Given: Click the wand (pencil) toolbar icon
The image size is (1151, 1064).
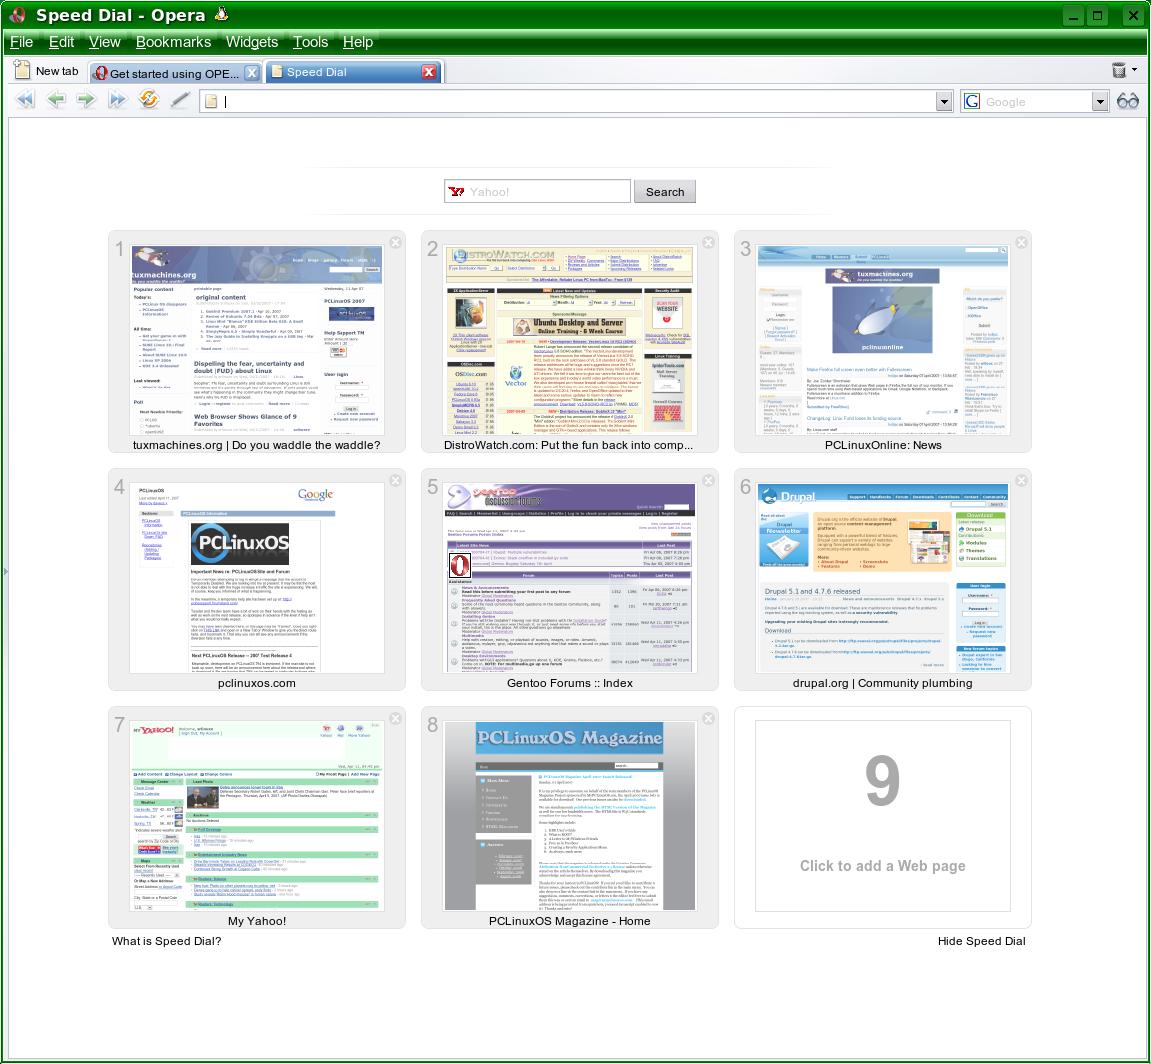Looking at the screenshot, I should 180,100.
